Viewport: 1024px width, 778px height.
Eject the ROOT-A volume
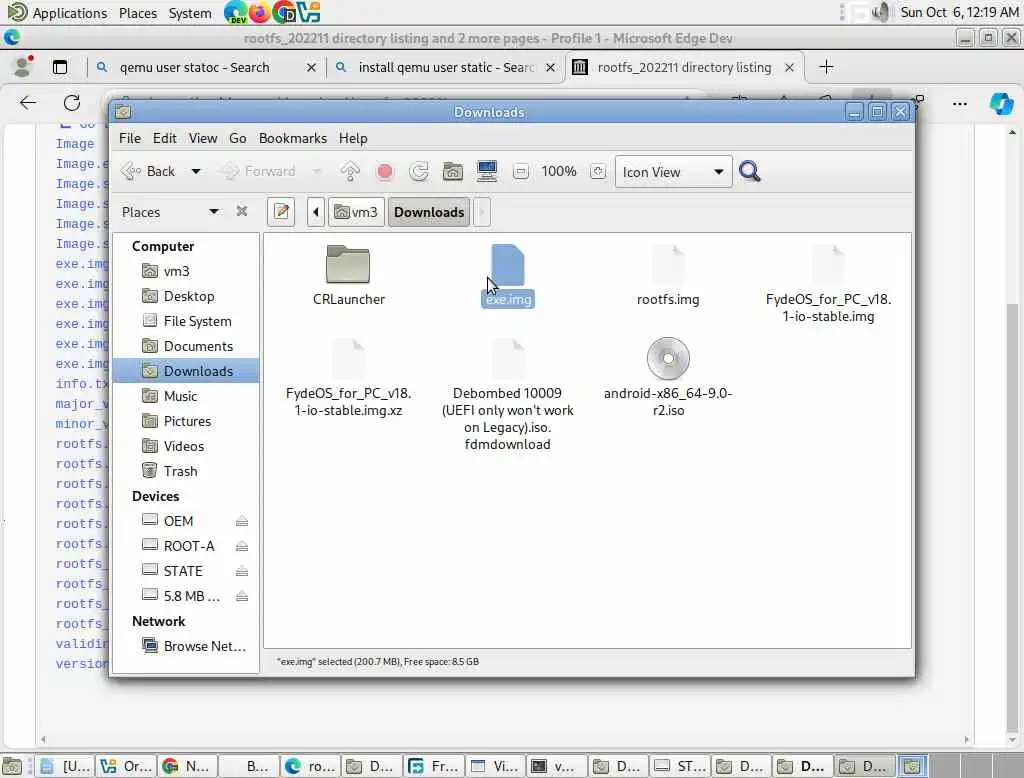pyautogui.click(x=242, y=546)
